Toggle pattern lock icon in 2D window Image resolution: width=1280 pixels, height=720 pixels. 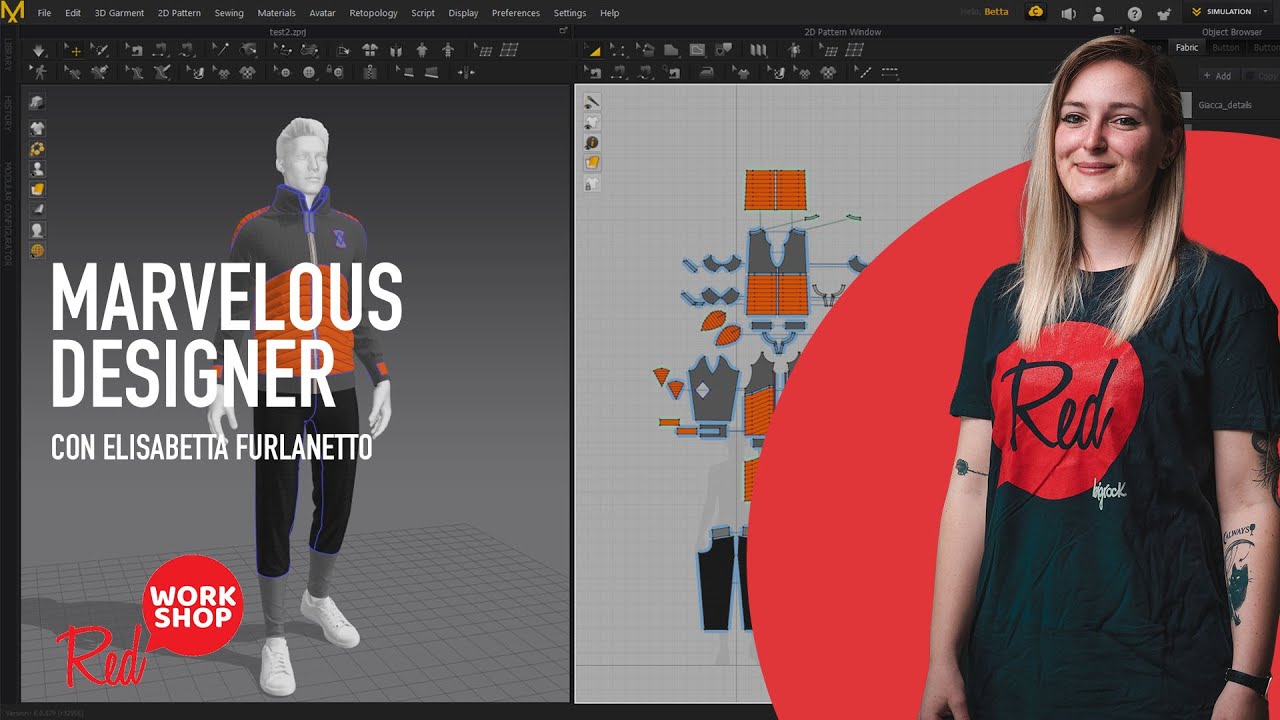[592, 184]
